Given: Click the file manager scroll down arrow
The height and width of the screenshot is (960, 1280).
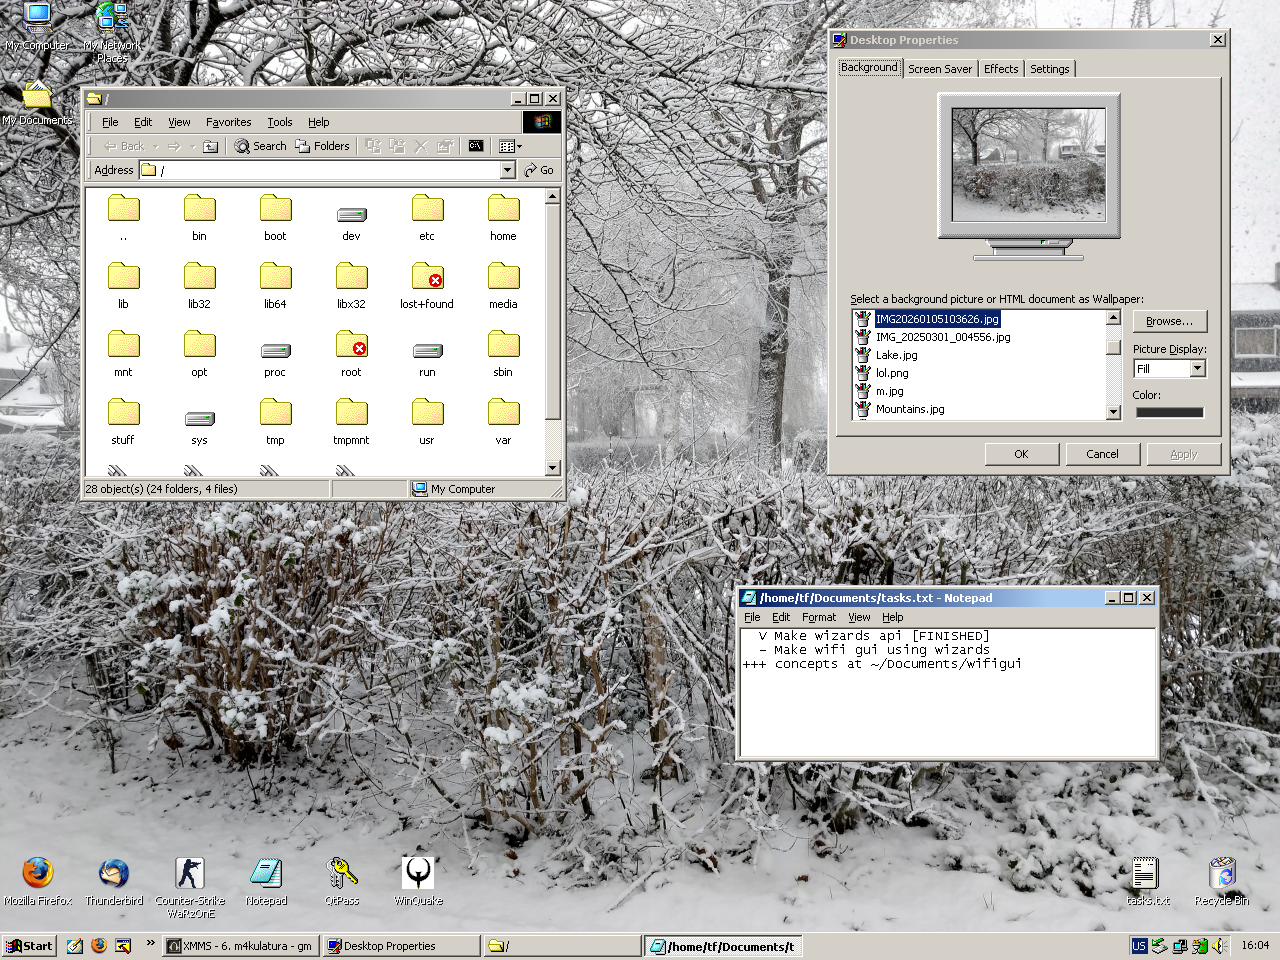Looking at the screenshot, I should point(553,468).
